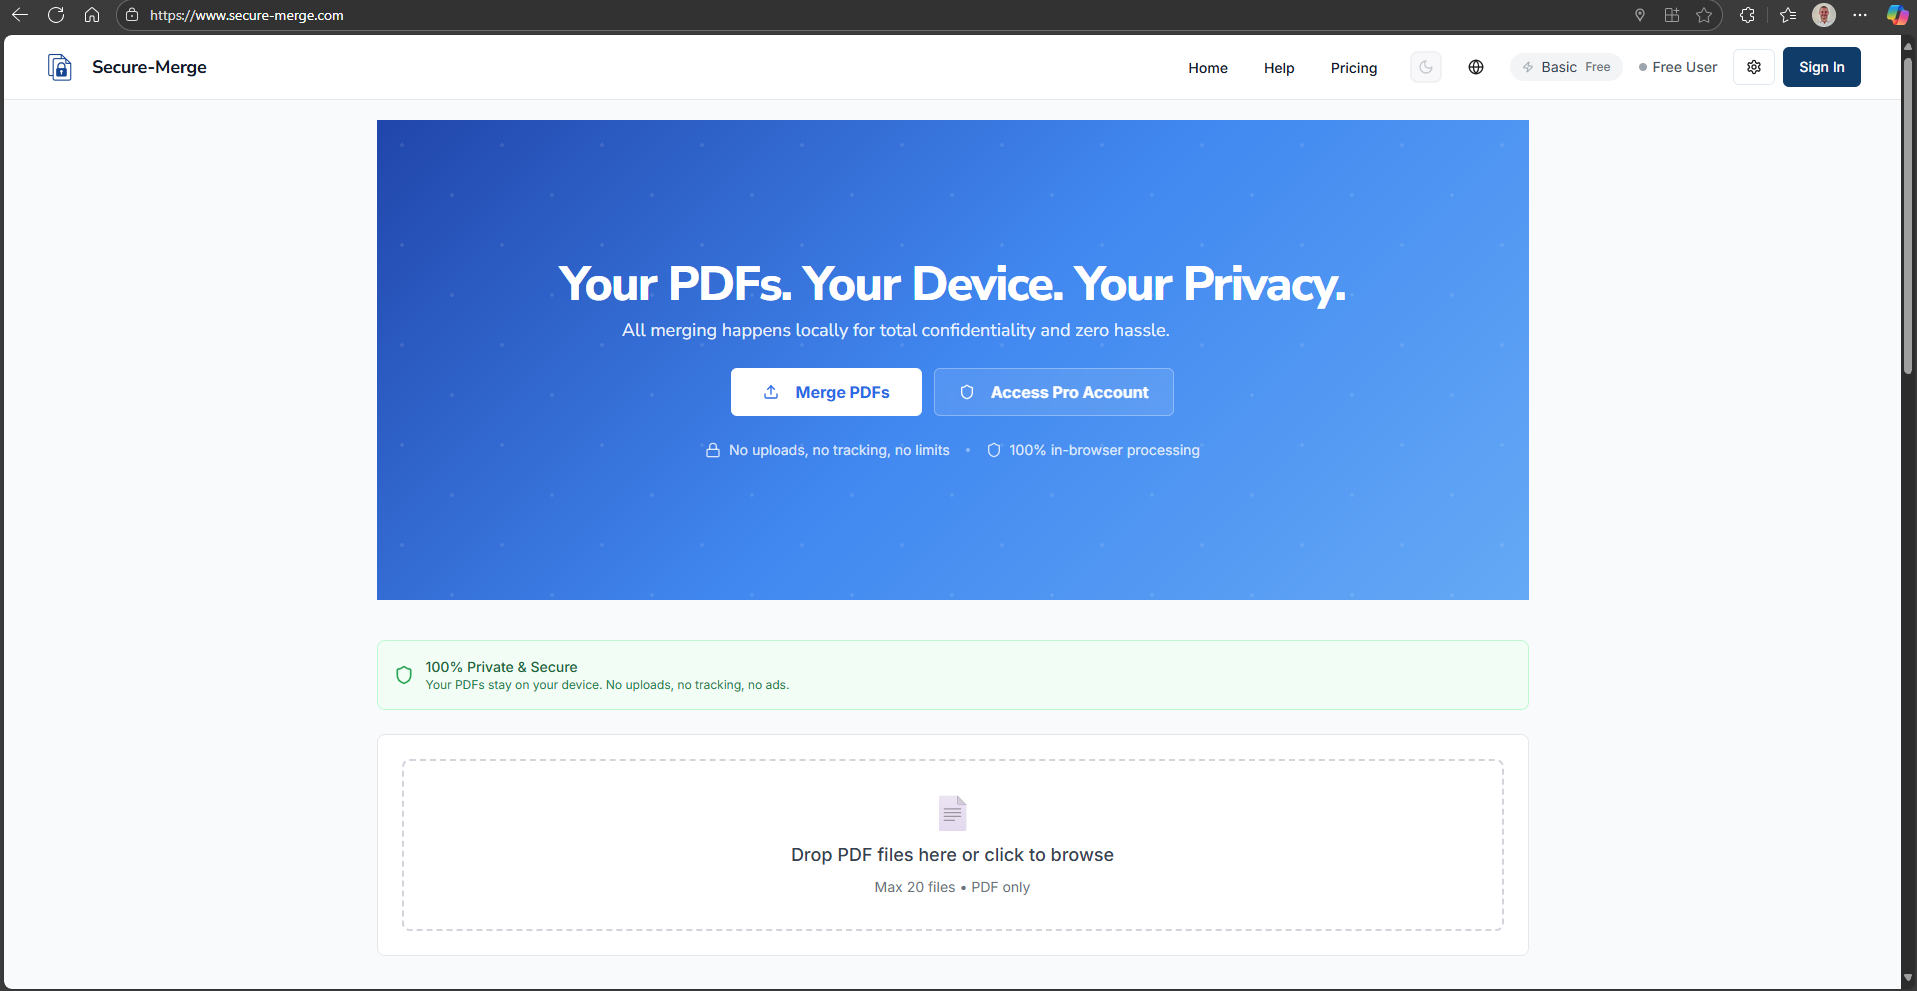Click the Sign In button
The width and height of the screenshot is (1917, 991).
point(1822,67)
